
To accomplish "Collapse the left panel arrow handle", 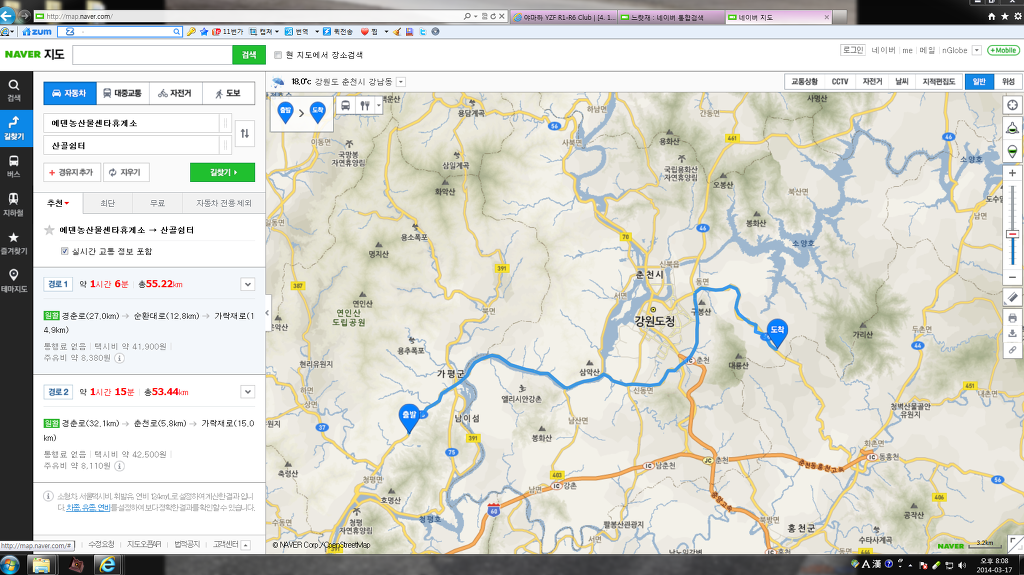I will [268, 313].
